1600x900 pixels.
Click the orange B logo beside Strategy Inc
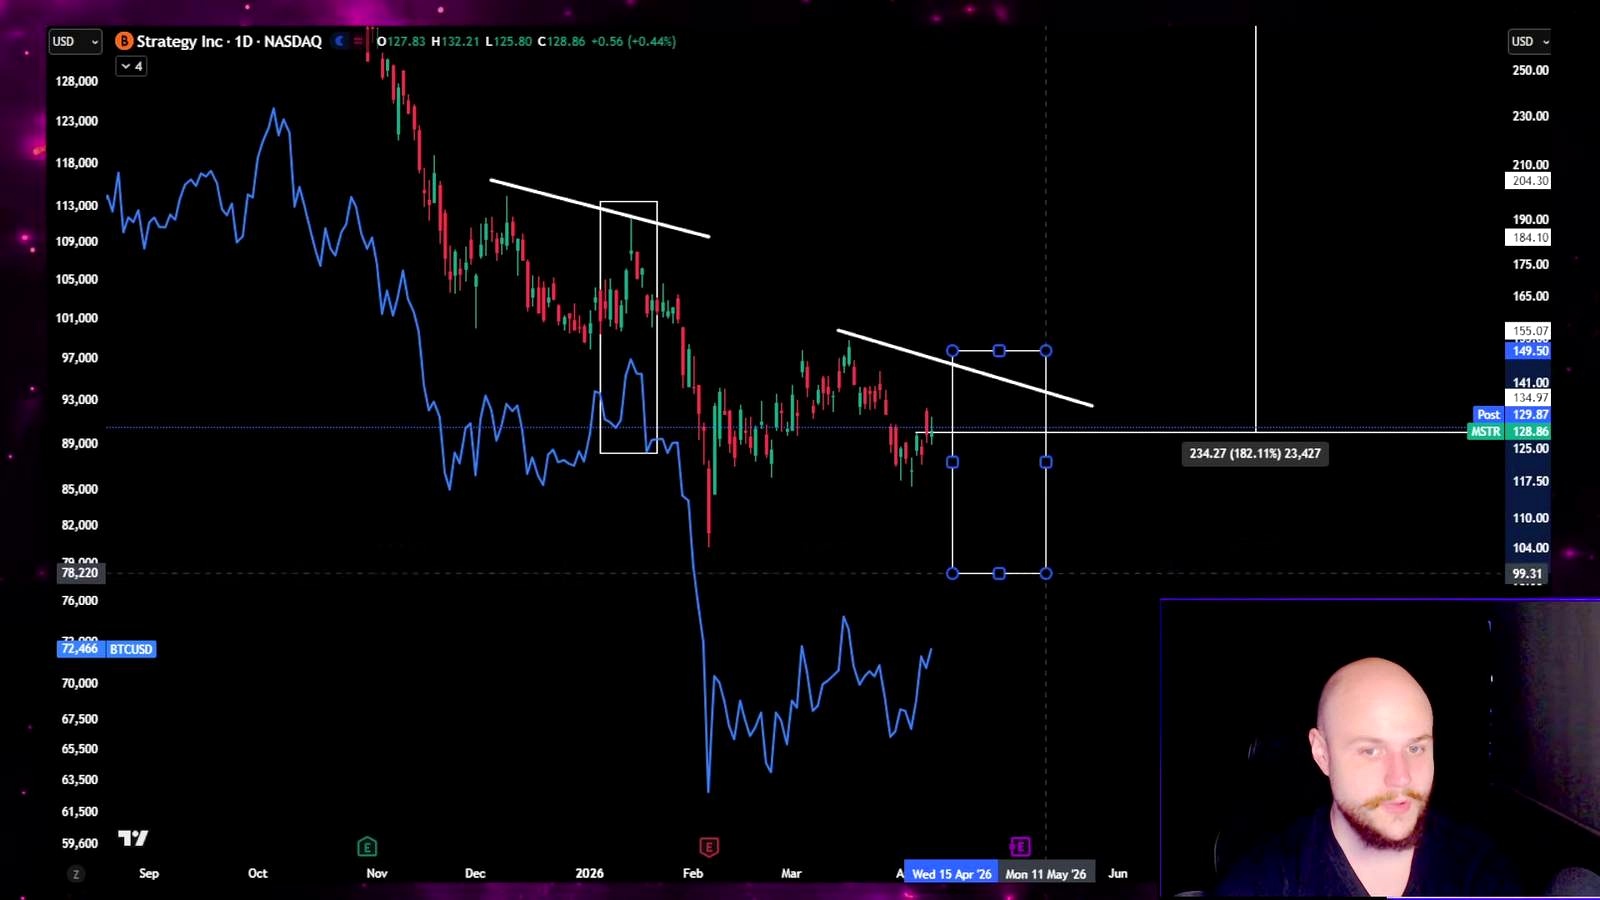tap(124, 41)
